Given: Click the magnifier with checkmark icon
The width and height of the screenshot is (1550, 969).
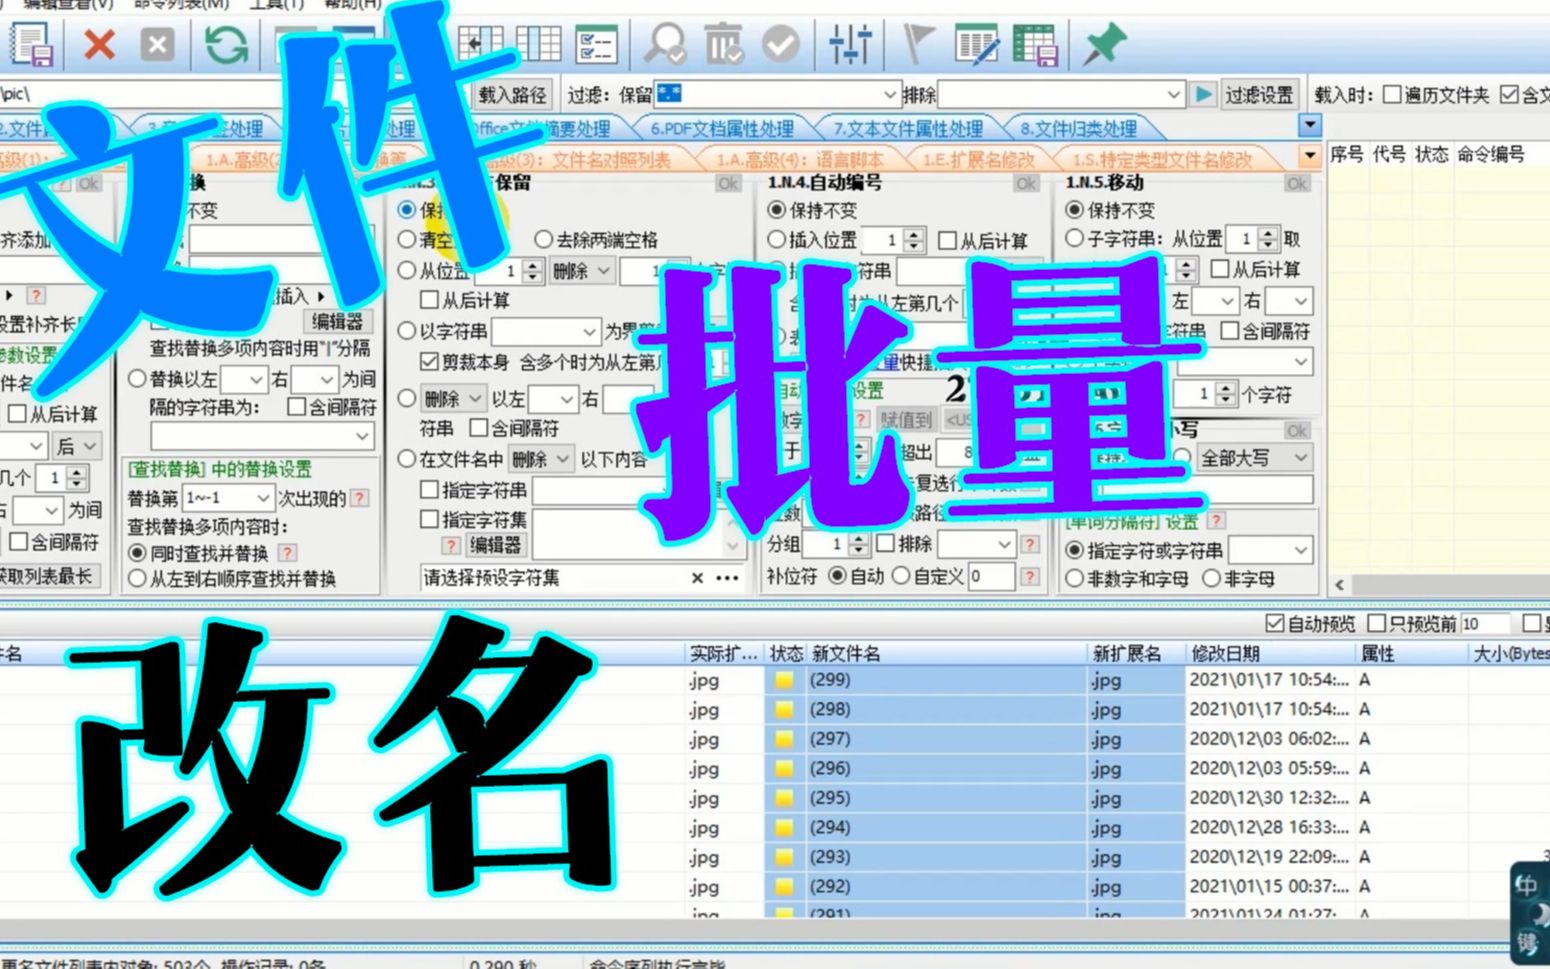Looking at the screenshot, I should point(664,45).
